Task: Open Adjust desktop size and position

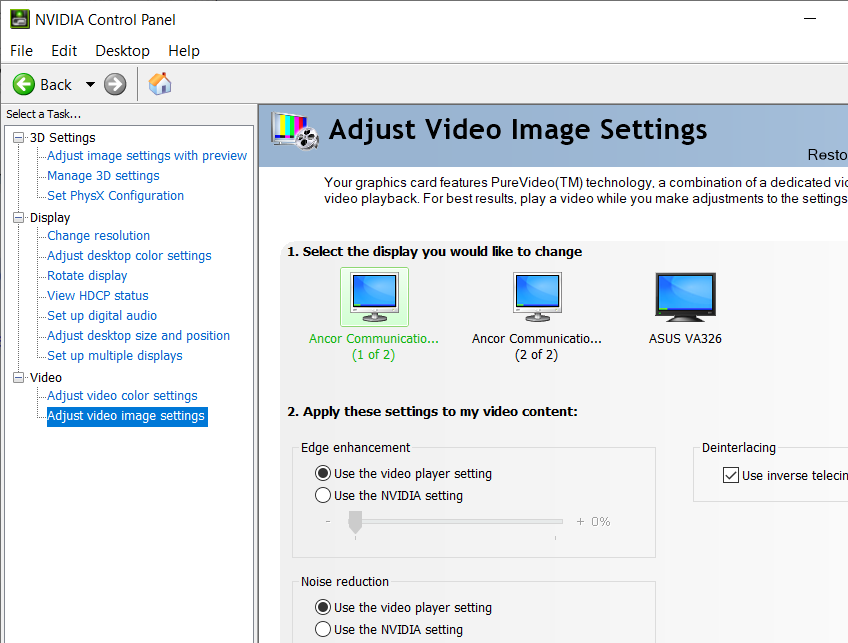Action: click(138, 336)
